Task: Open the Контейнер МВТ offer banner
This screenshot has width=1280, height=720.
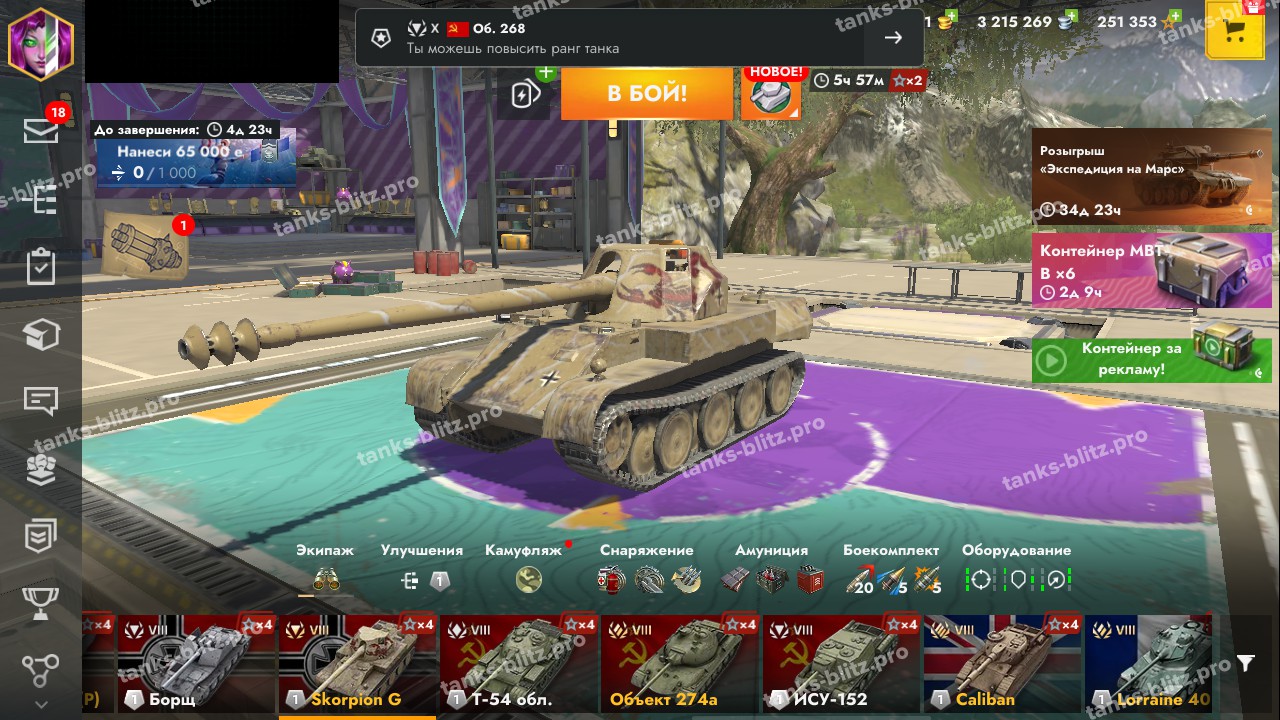Action: coord(1152,270)
